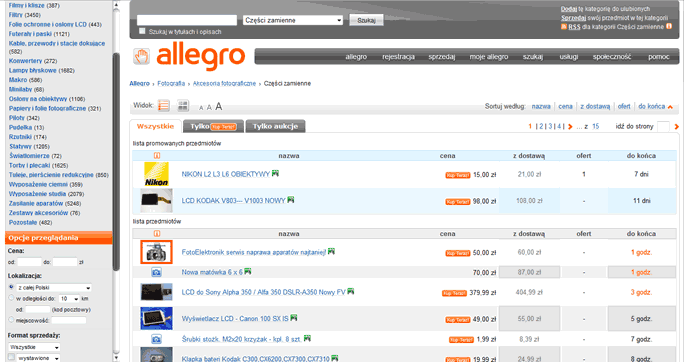Open Nikon logo thumbnail
Viewport: 684px width, 362px height.
pyautogui.click(x=156, y=174)
